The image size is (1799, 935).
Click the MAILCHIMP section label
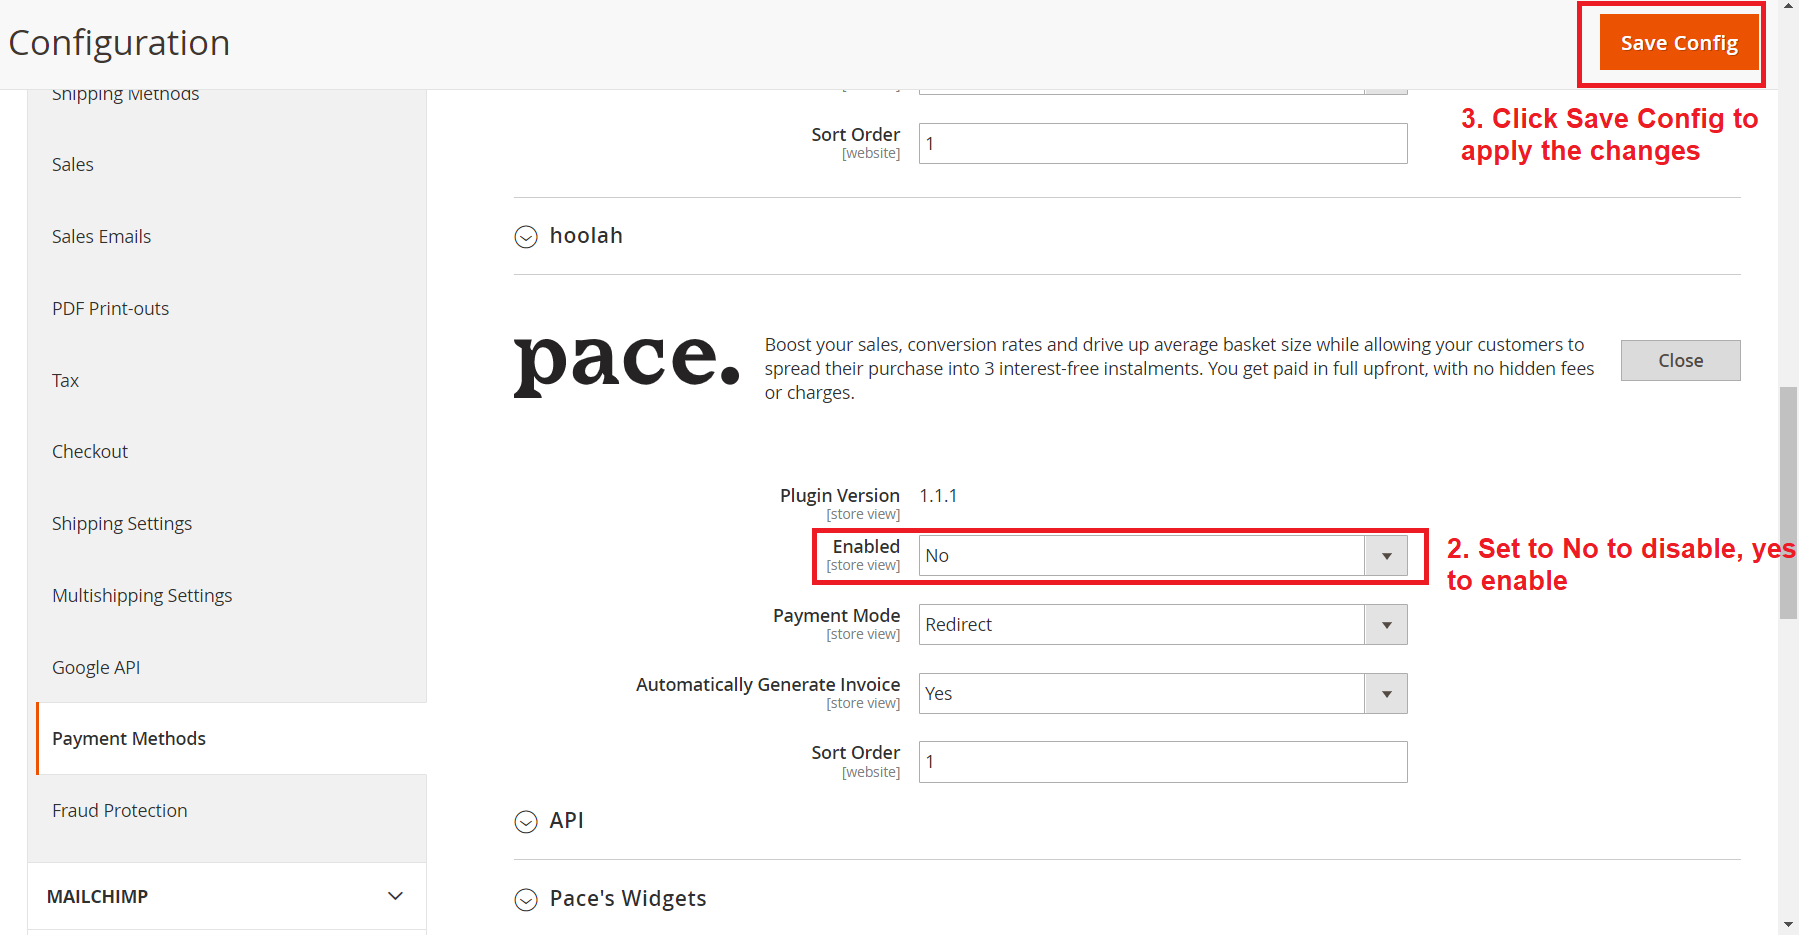click(x=97, y=897)
